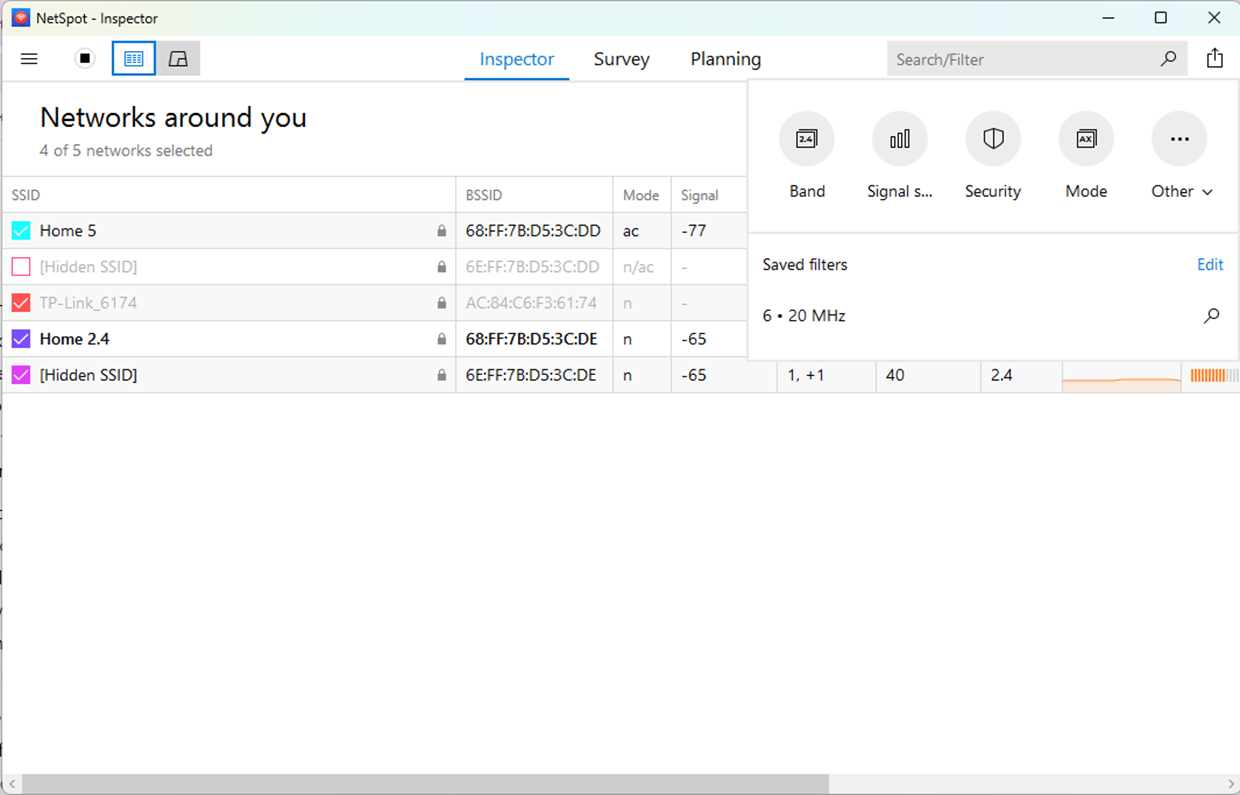Switch to table view icon
The image size is (1240, 795).
coord(133,58)
